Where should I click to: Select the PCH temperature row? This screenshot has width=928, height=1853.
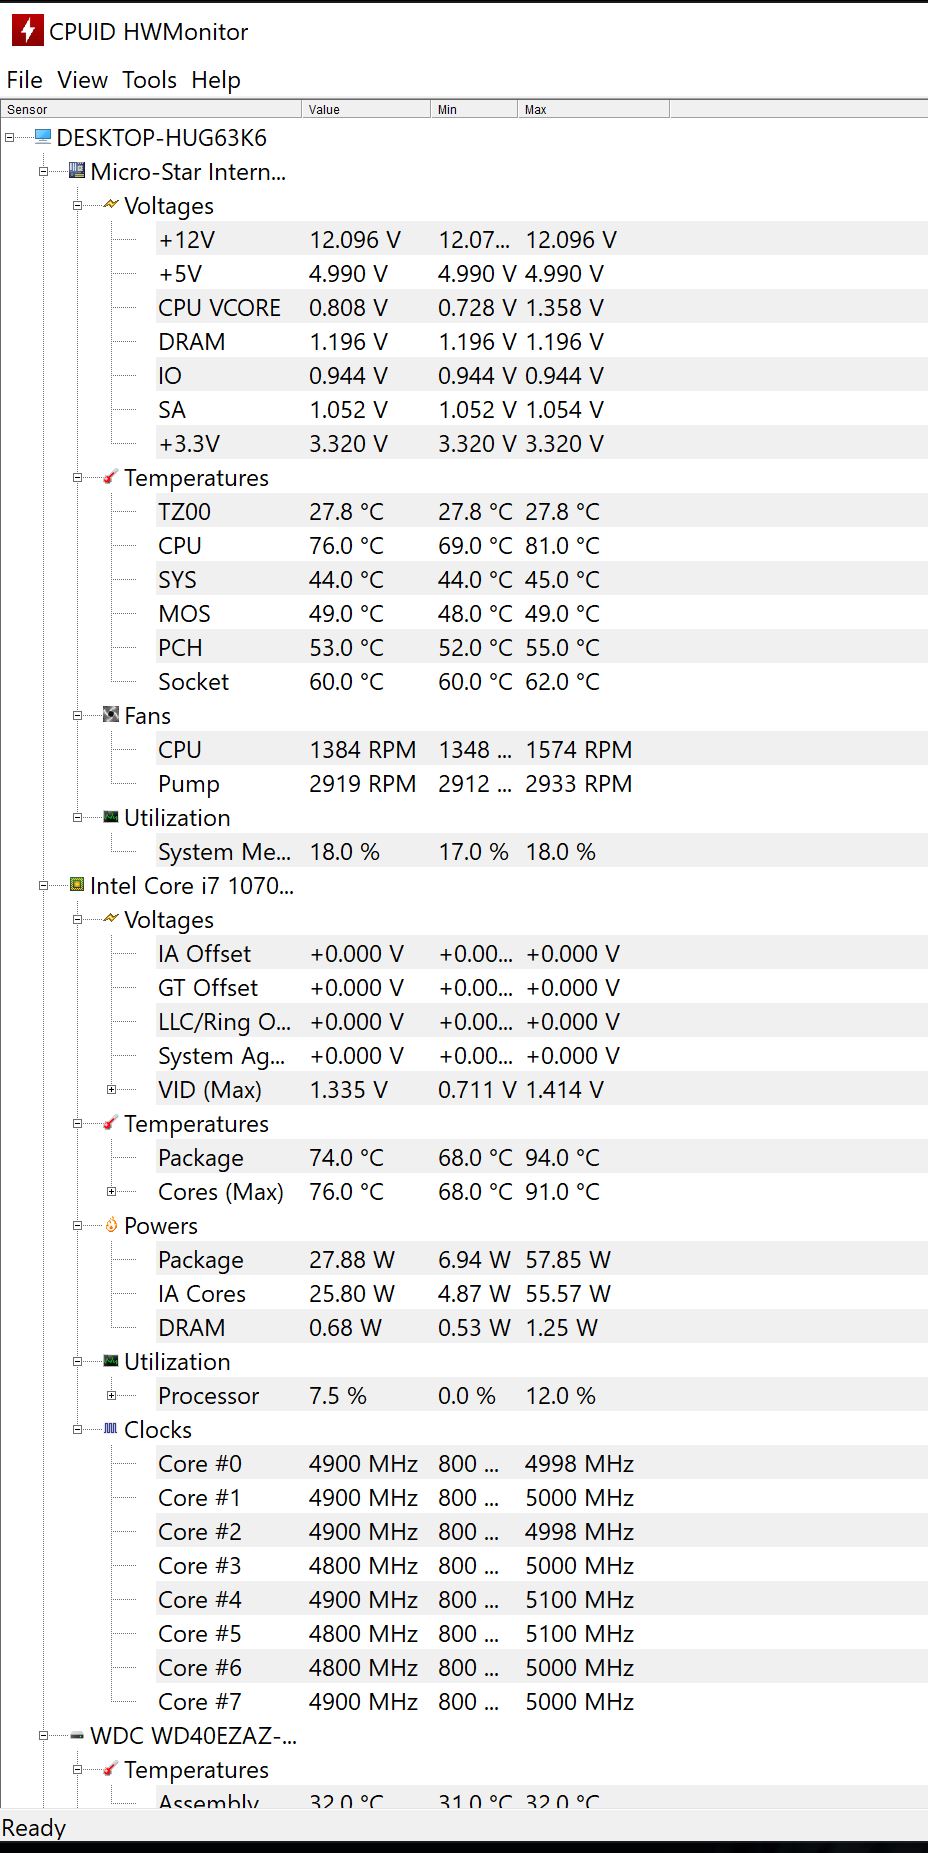541,647
